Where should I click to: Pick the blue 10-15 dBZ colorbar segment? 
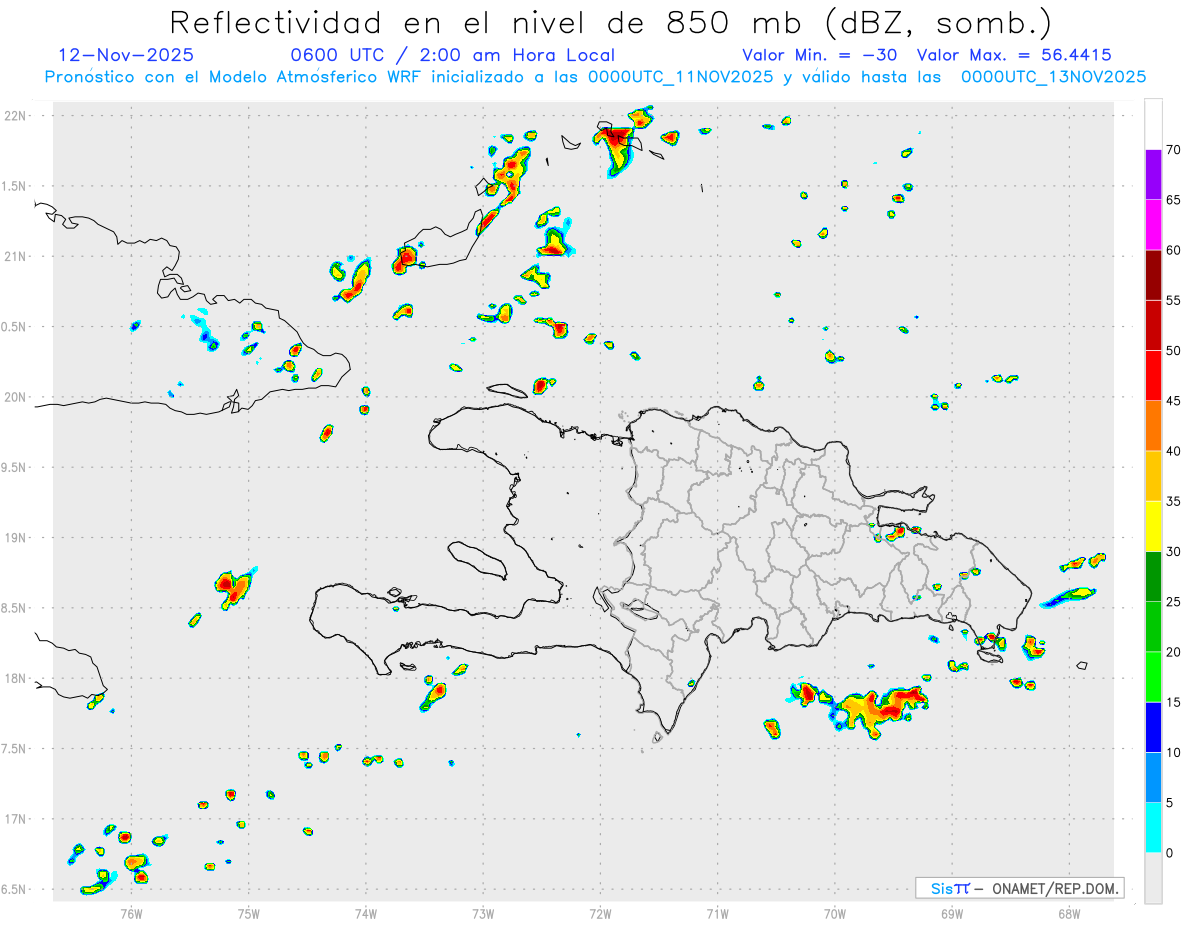click(x=1153, y=727)
